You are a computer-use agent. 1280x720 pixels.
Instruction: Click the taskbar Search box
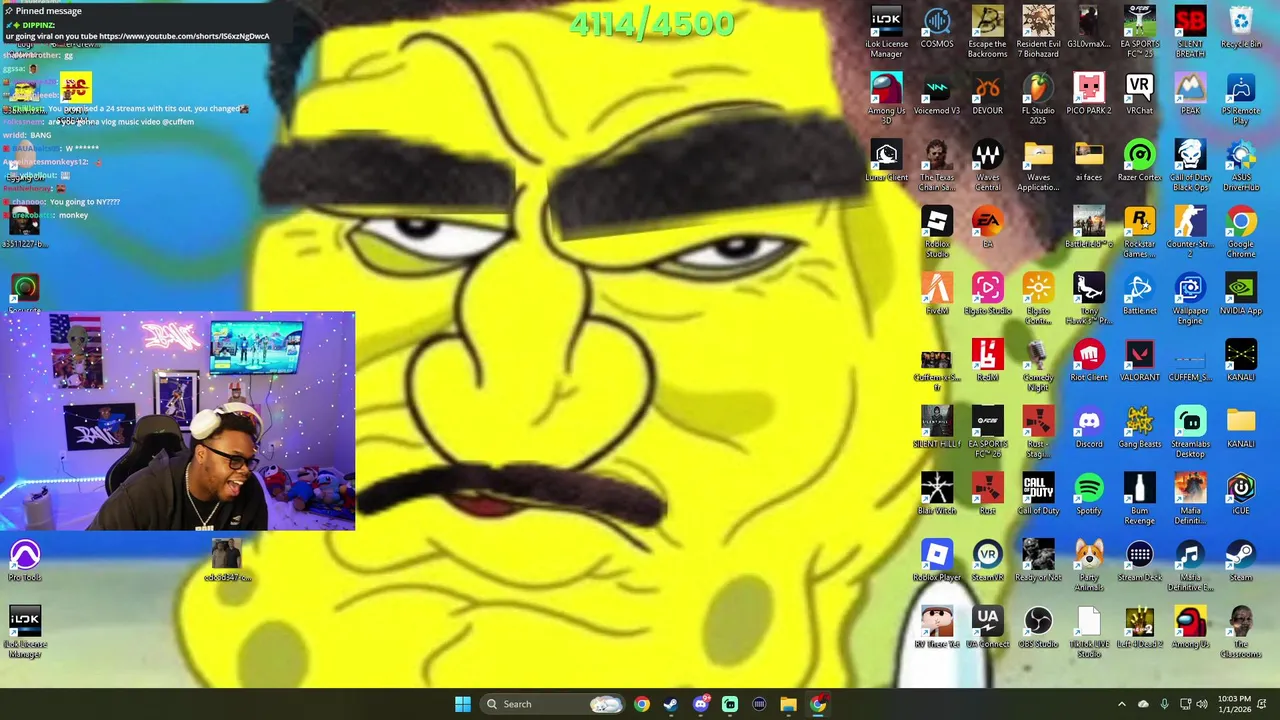click(x=550, y=704)
